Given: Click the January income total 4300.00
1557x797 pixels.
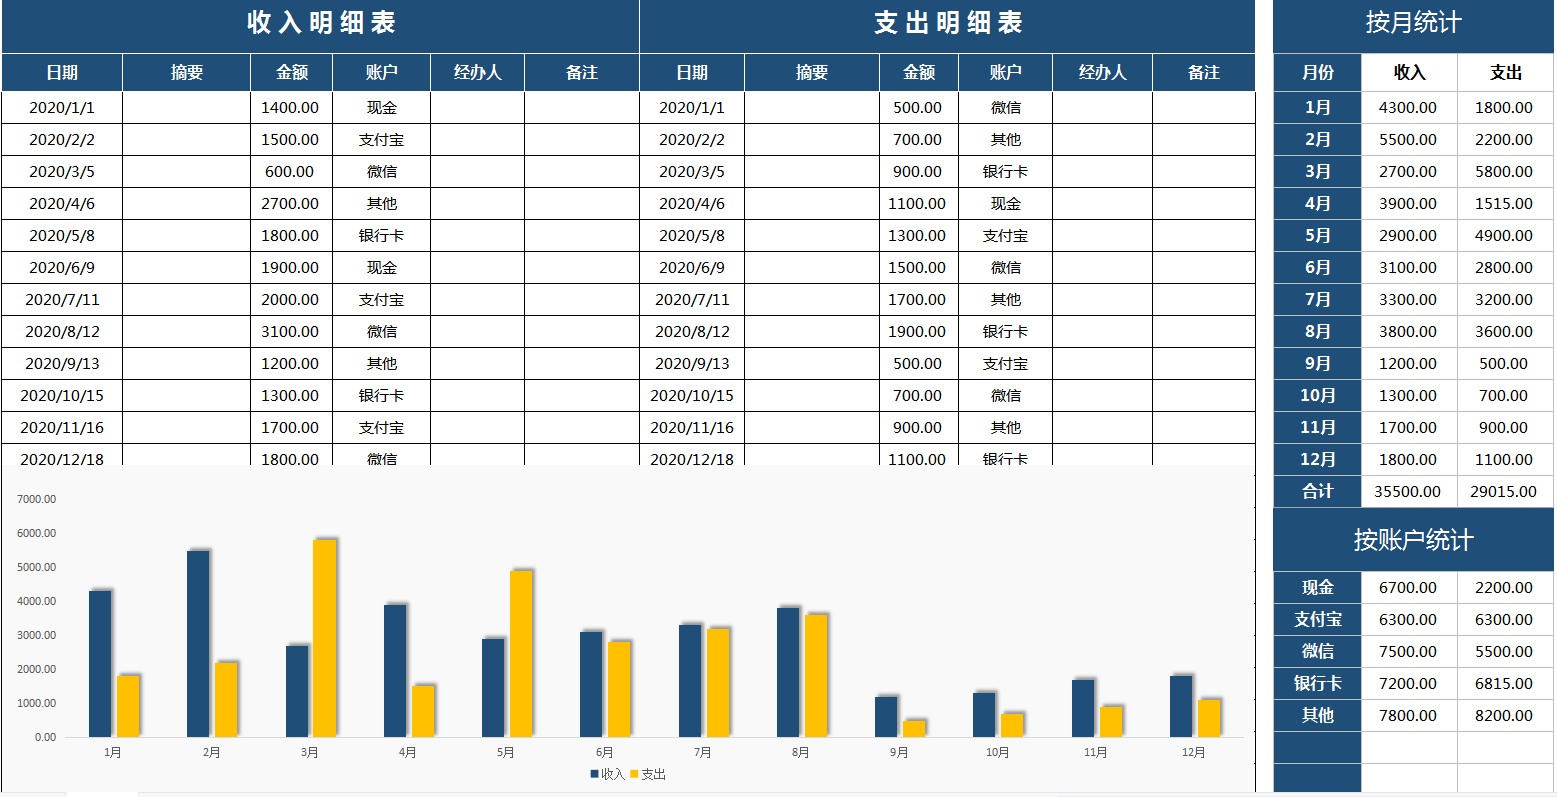Looking at the screenshot, I should coord(1408,107).
